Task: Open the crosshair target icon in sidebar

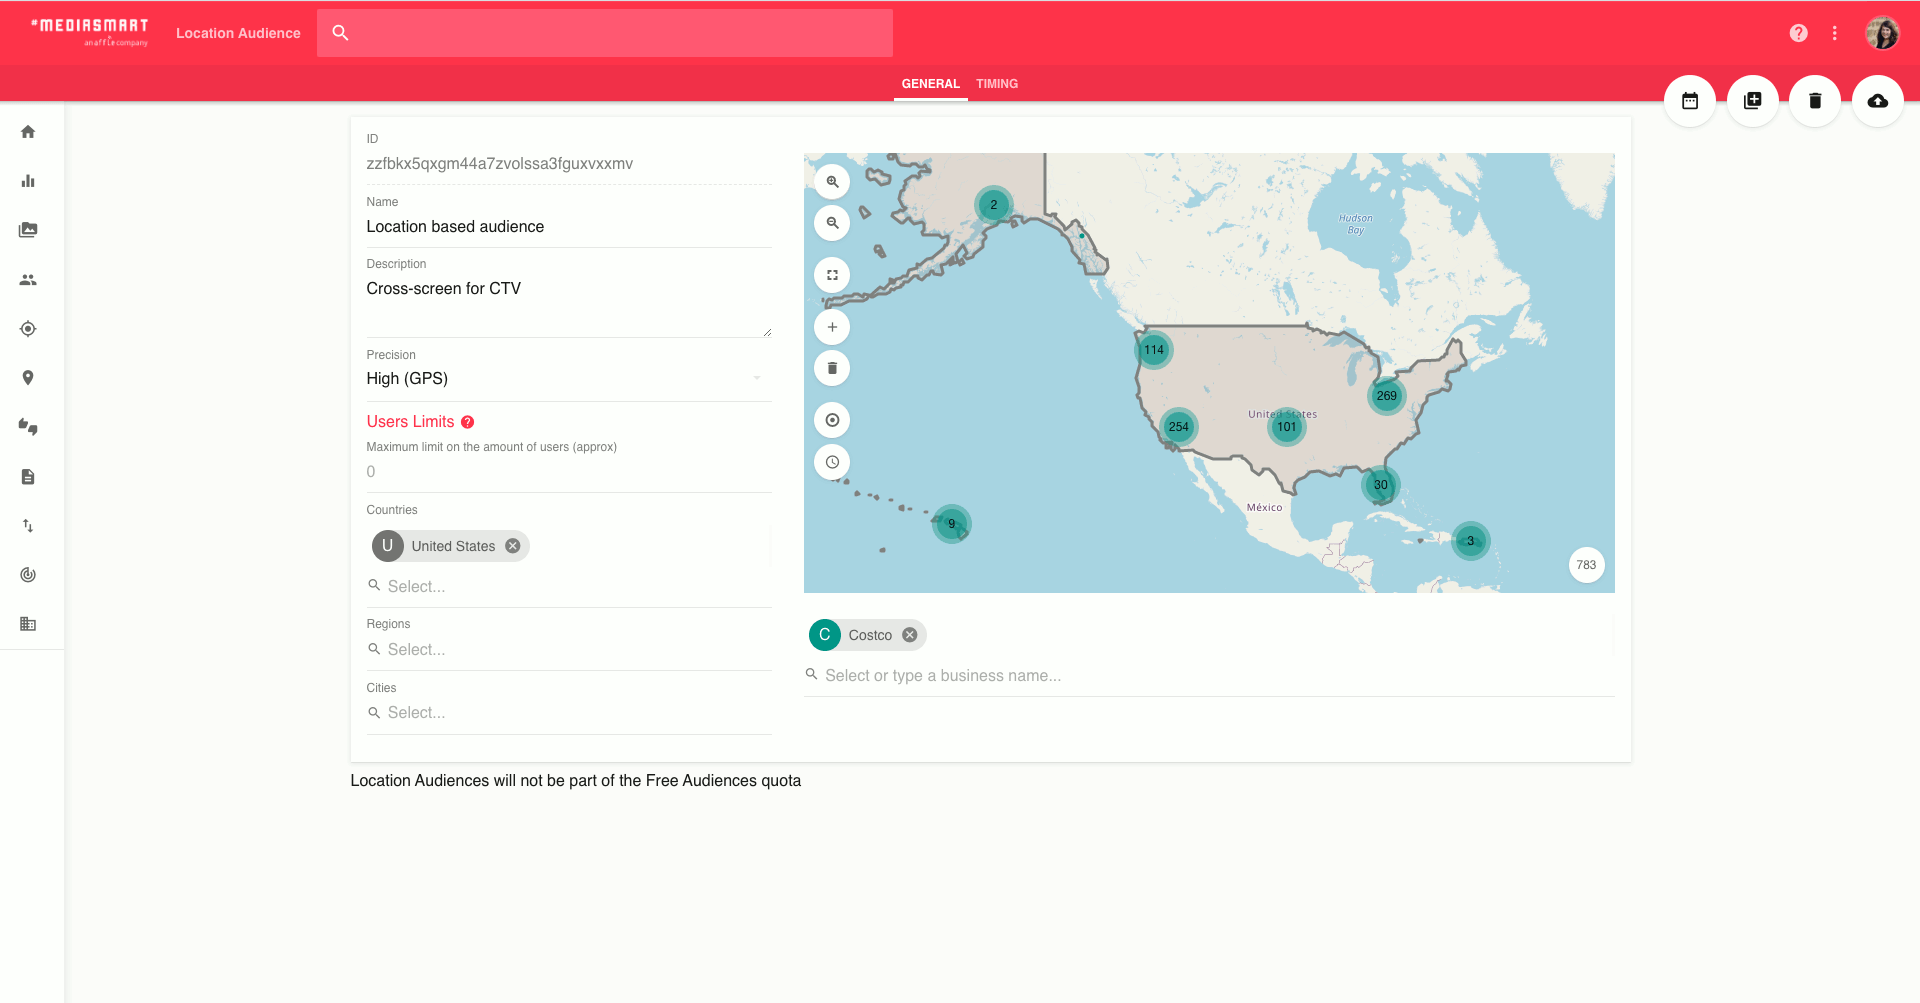Action: coord(28,329)
